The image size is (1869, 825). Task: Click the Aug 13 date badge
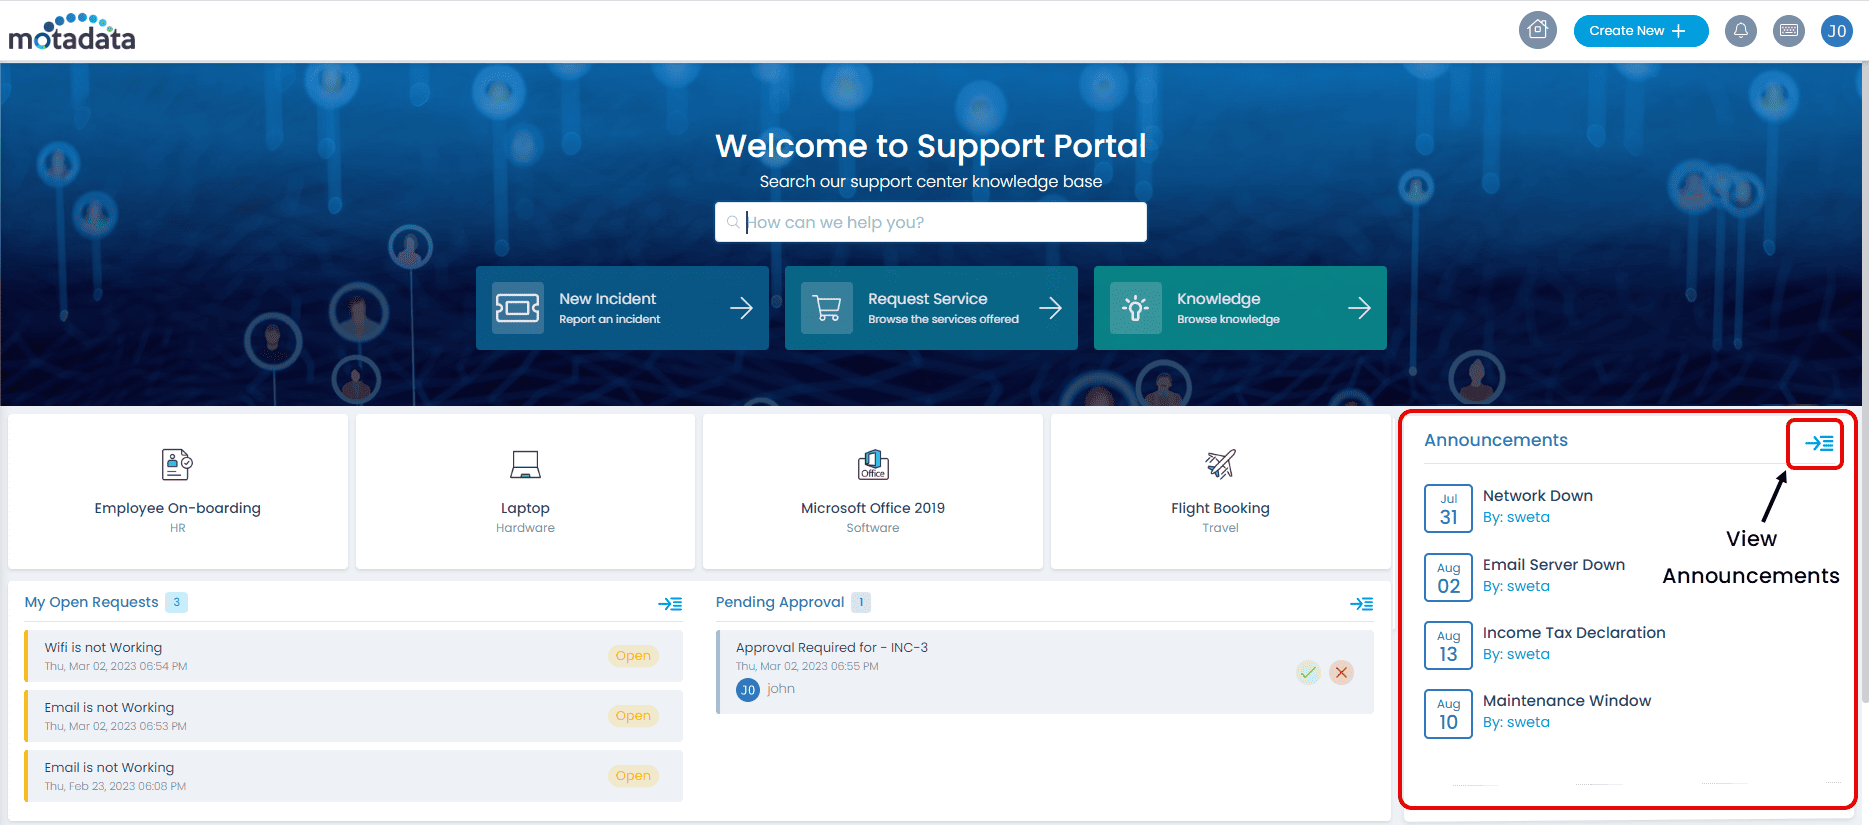[x=1448, y=646]
